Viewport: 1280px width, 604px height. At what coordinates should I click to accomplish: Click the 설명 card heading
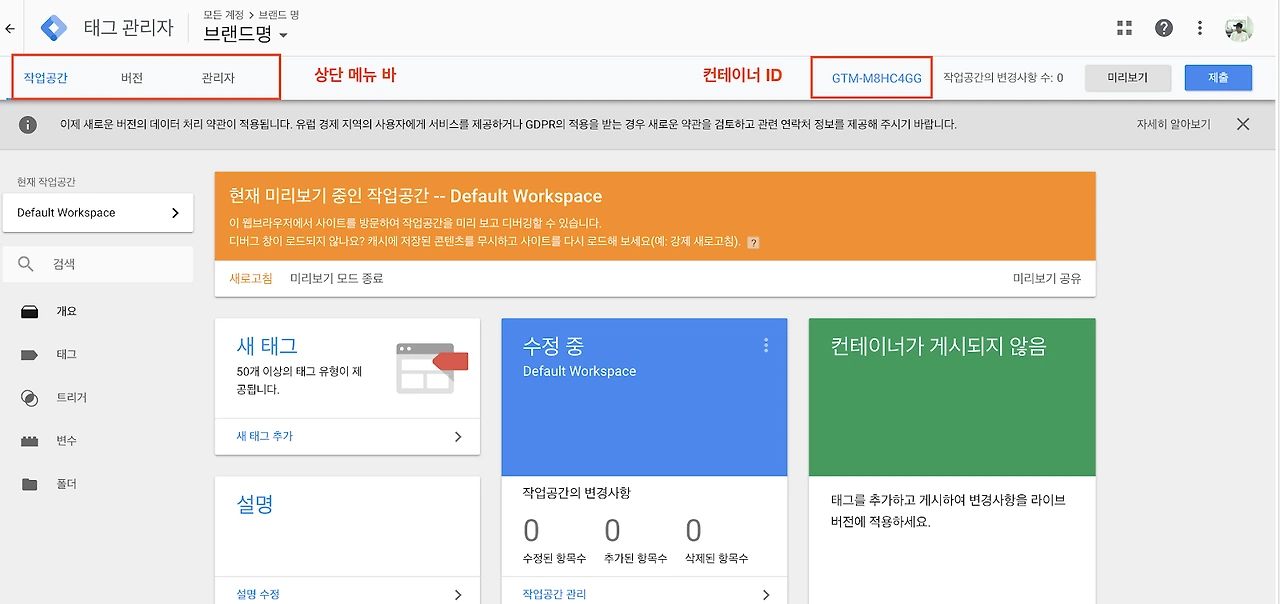pyautogui.click(x=255, y=504)
